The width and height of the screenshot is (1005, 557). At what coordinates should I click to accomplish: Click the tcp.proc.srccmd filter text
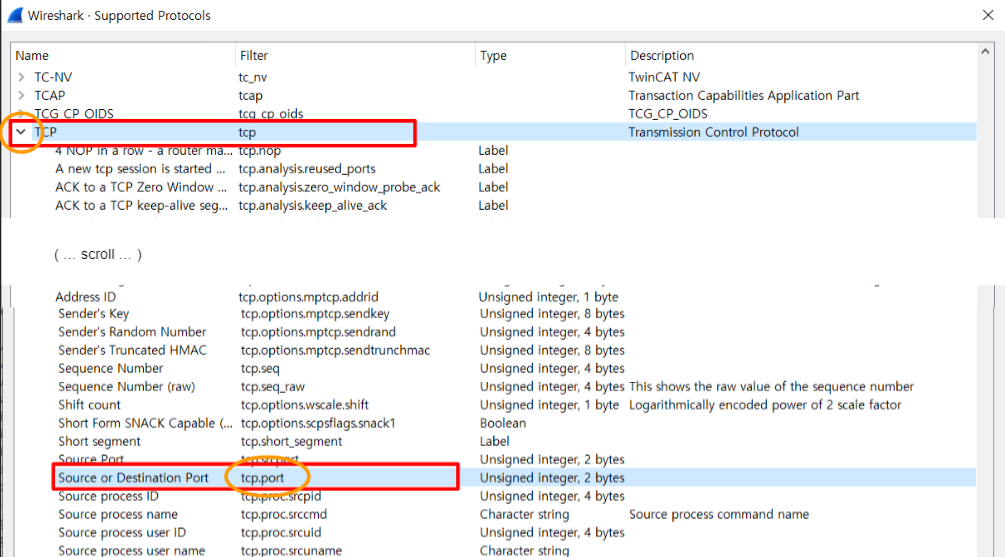284,515
